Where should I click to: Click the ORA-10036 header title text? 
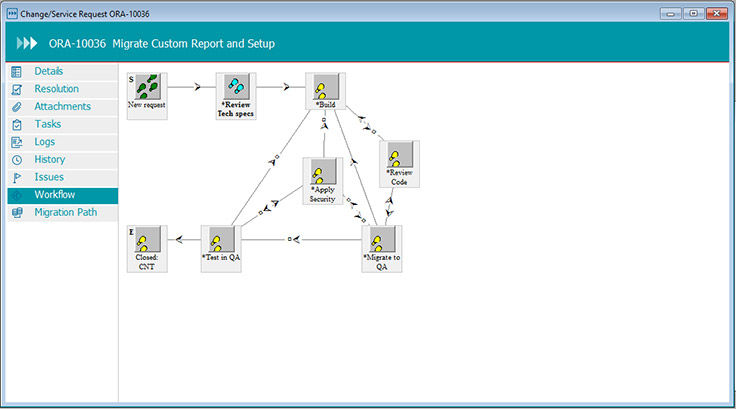click(162, 44)
